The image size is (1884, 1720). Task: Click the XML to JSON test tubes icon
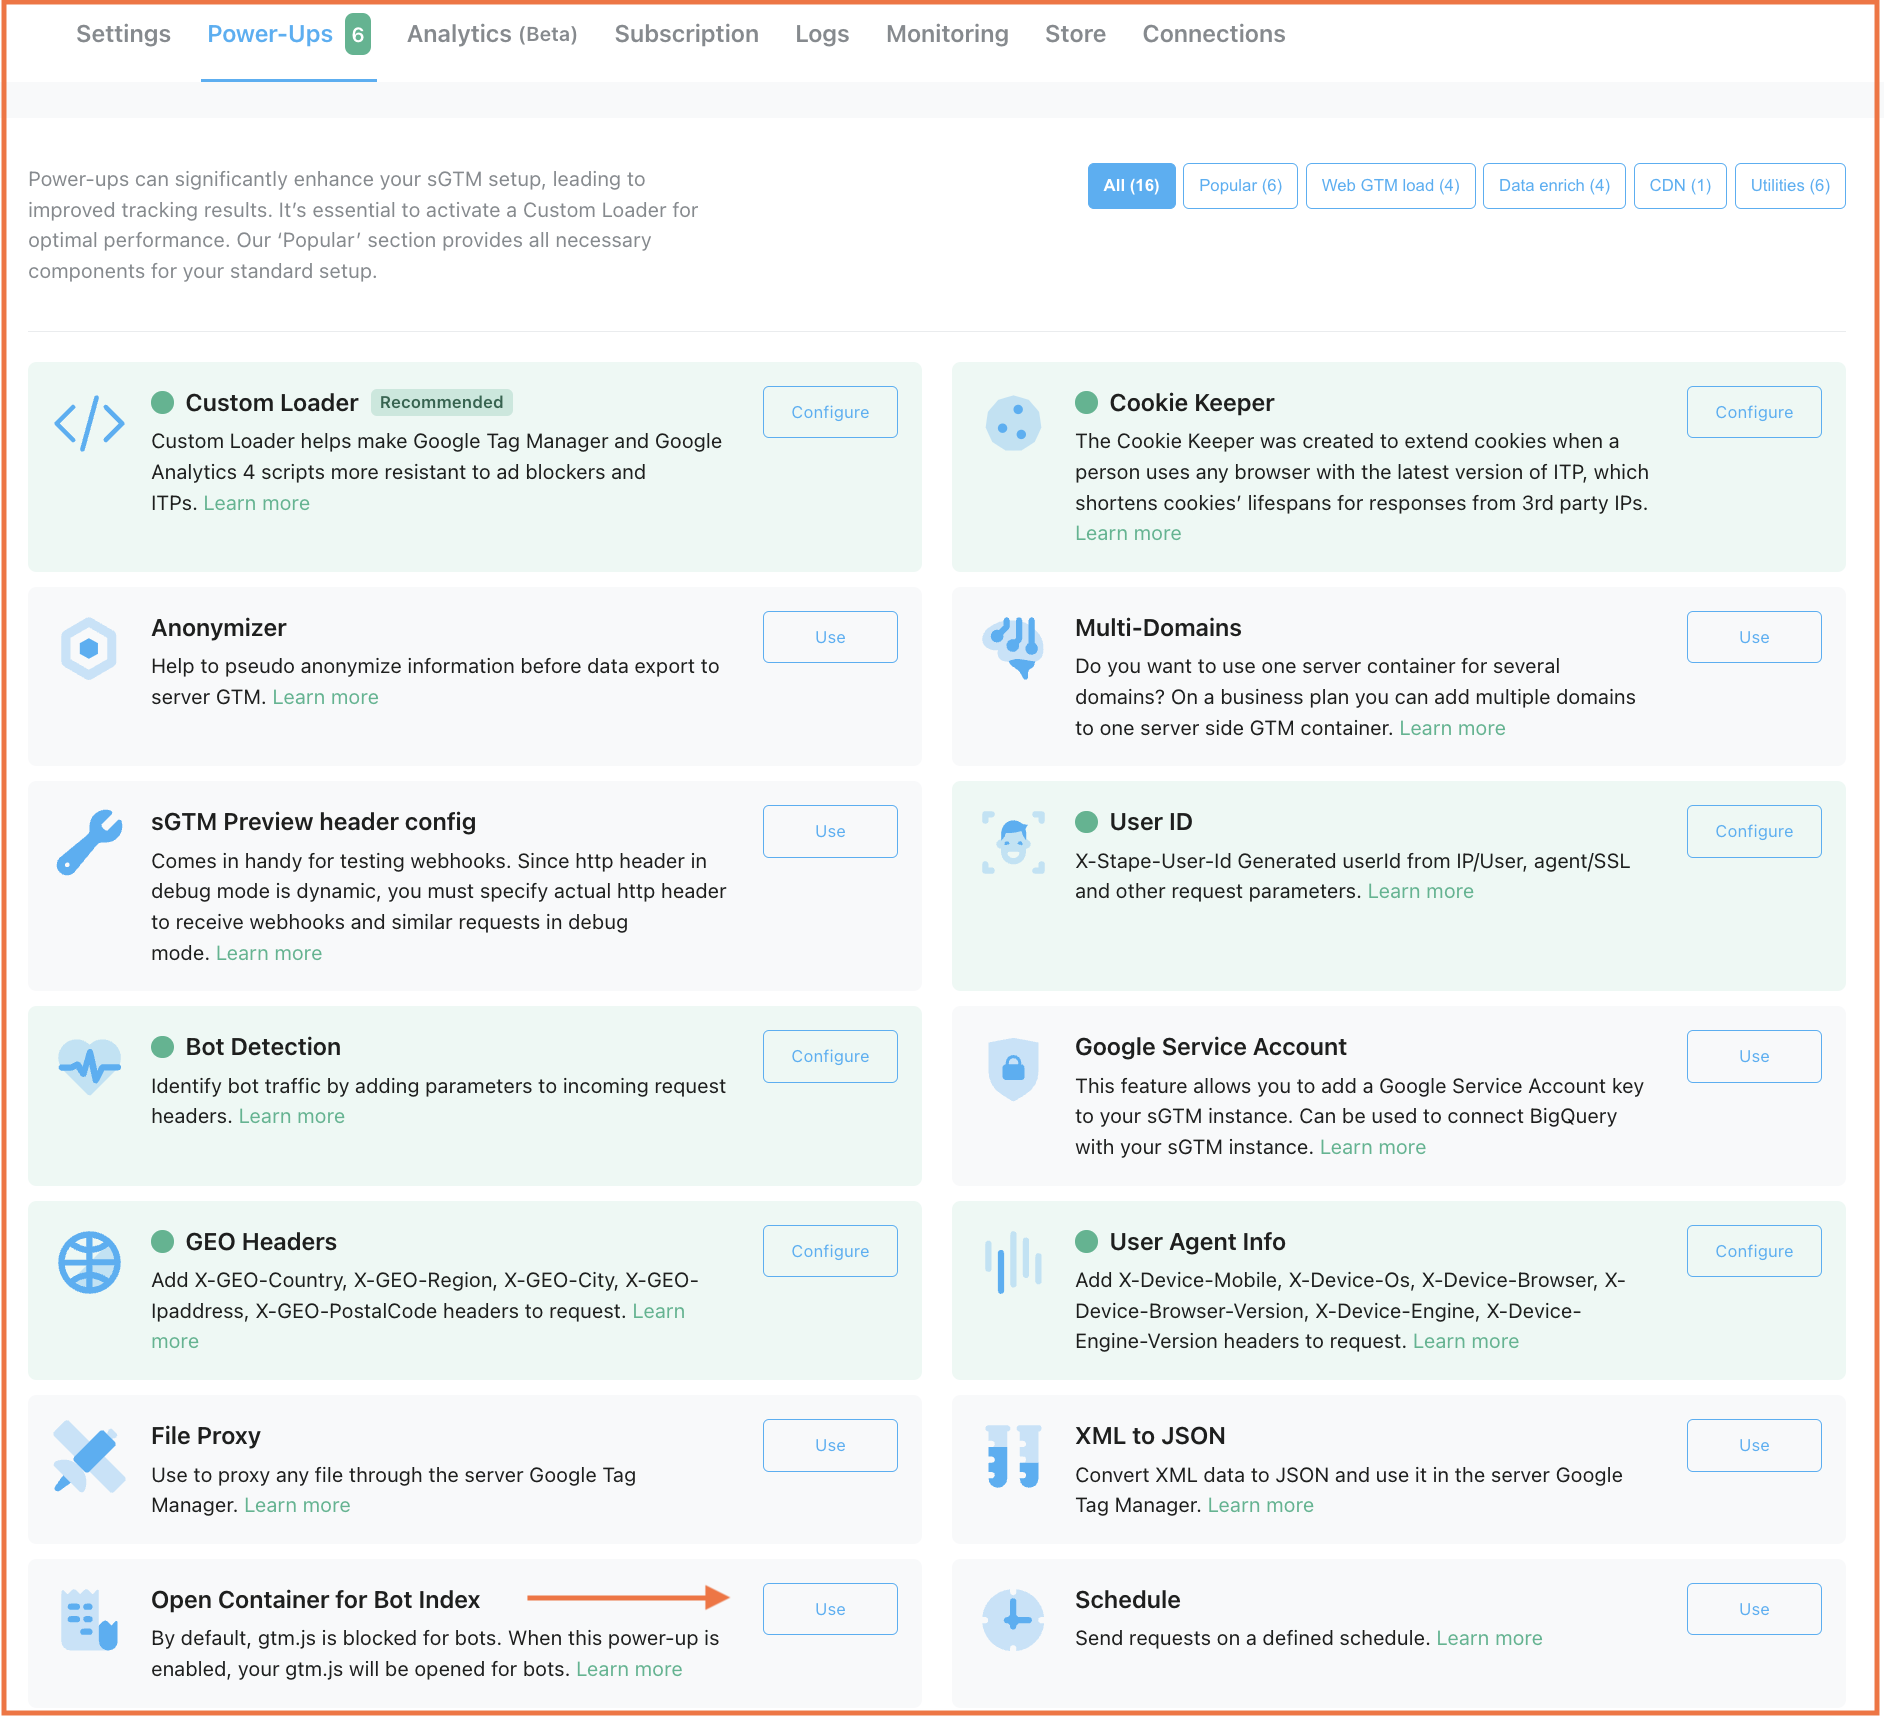pos(1013,1456)
